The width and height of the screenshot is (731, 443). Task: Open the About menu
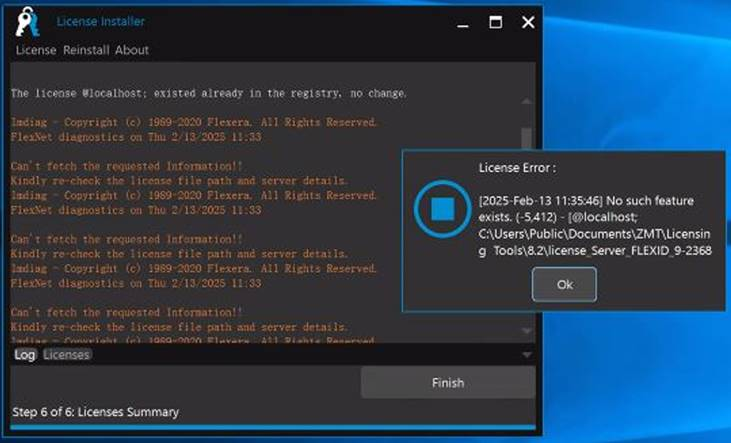(132, 50)
